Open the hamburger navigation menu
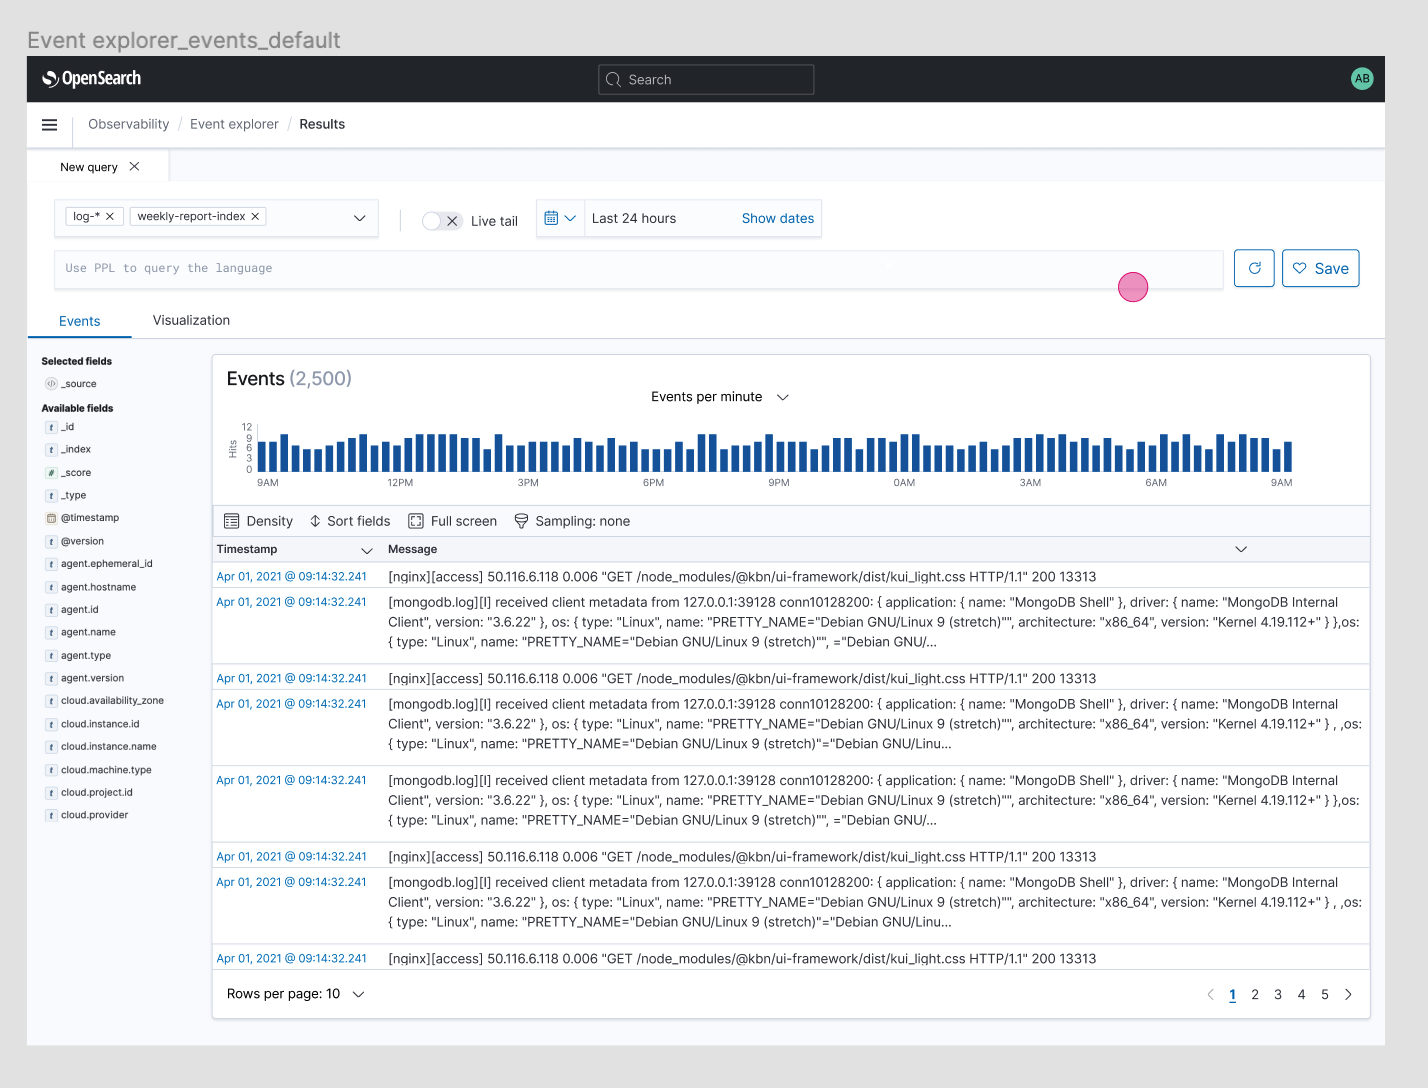Image resolution: width=1428 pixels, height=1088 pixels. coord(49,125)
